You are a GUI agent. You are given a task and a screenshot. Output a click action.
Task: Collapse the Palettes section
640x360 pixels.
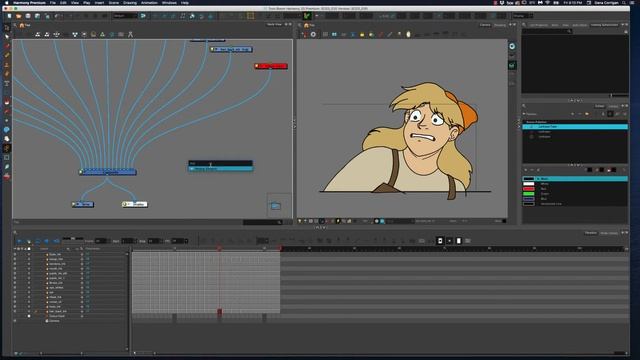coord(524,114)
